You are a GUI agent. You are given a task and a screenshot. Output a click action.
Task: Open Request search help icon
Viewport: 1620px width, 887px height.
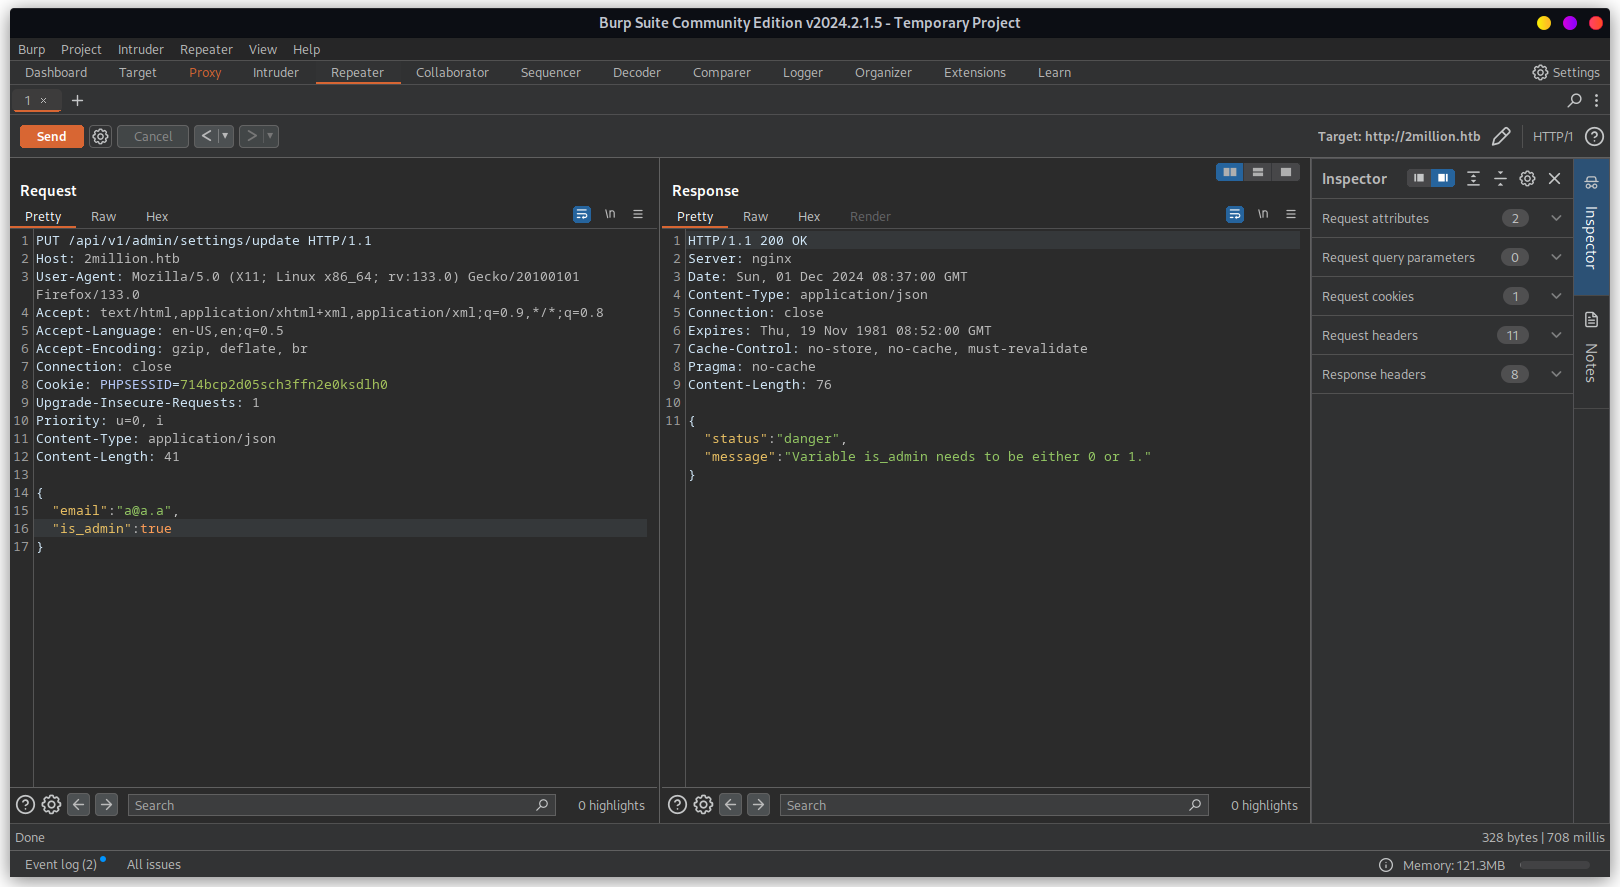25,804
